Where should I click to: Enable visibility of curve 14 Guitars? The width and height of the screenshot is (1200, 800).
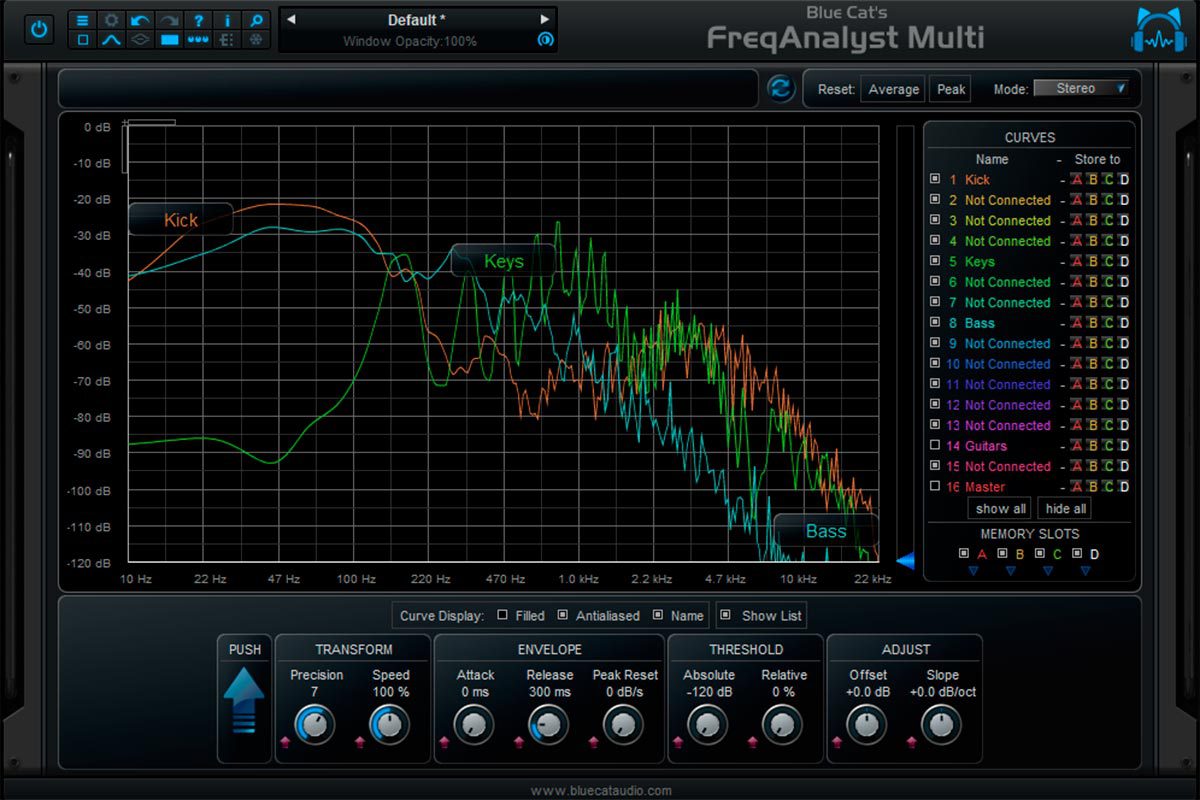point(935,446)
